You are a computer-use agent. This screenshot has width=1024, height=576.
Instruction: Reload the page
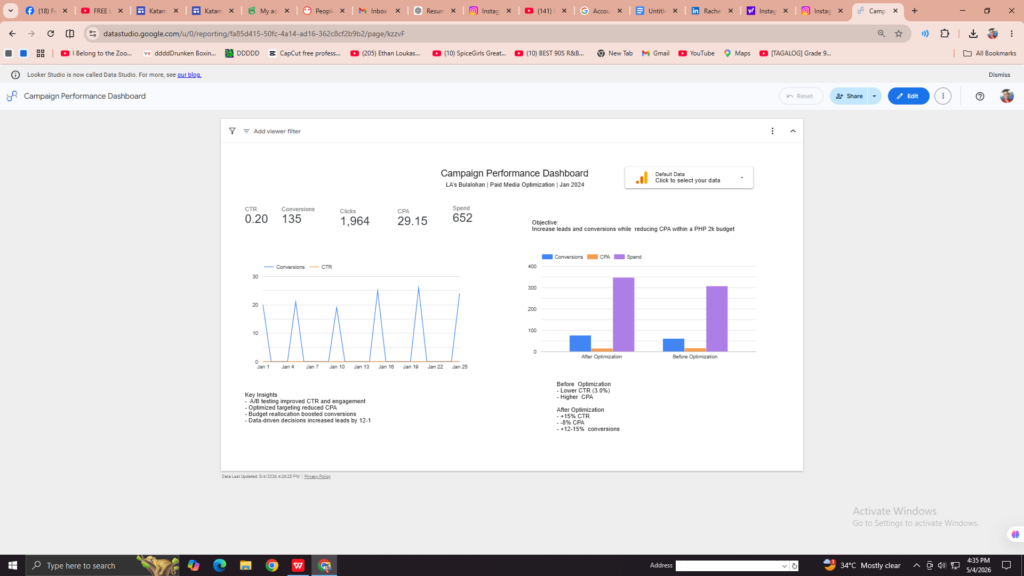click(x=50, y=33)
